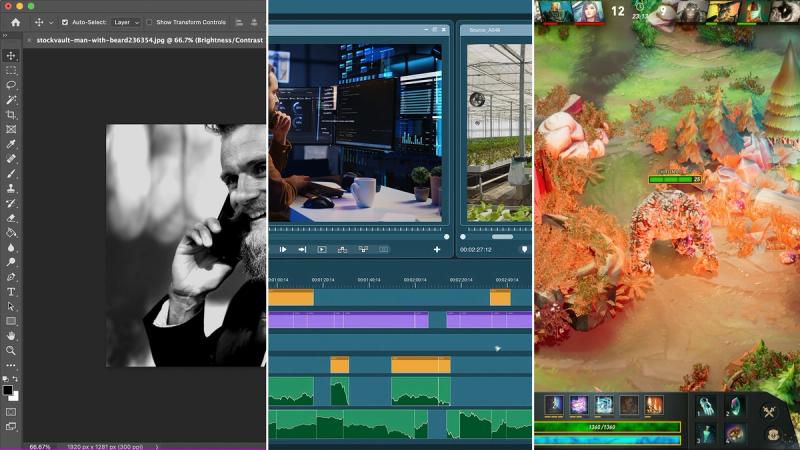The height and width of the screenshot is (450, 800).
Task: Open the Edit Toolbar three-dots menu
Action: [x=11, y=365]
